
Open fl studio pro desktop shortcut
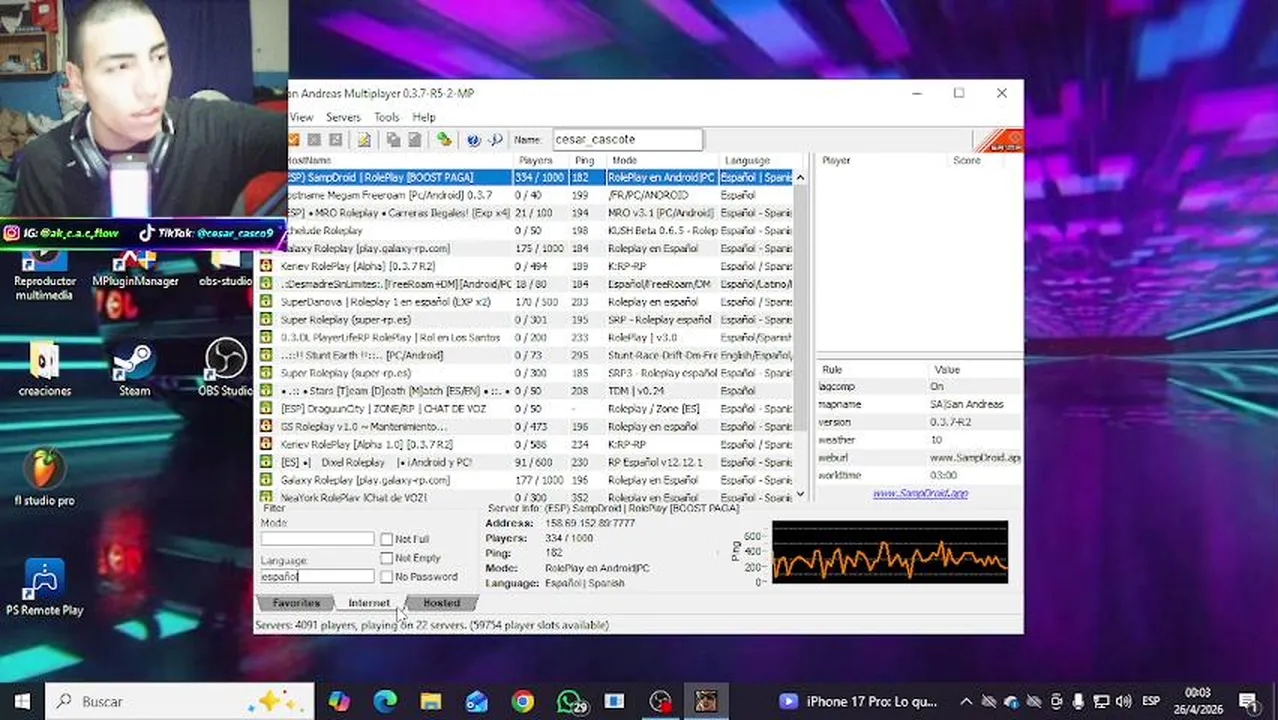[x=44, y=479]
